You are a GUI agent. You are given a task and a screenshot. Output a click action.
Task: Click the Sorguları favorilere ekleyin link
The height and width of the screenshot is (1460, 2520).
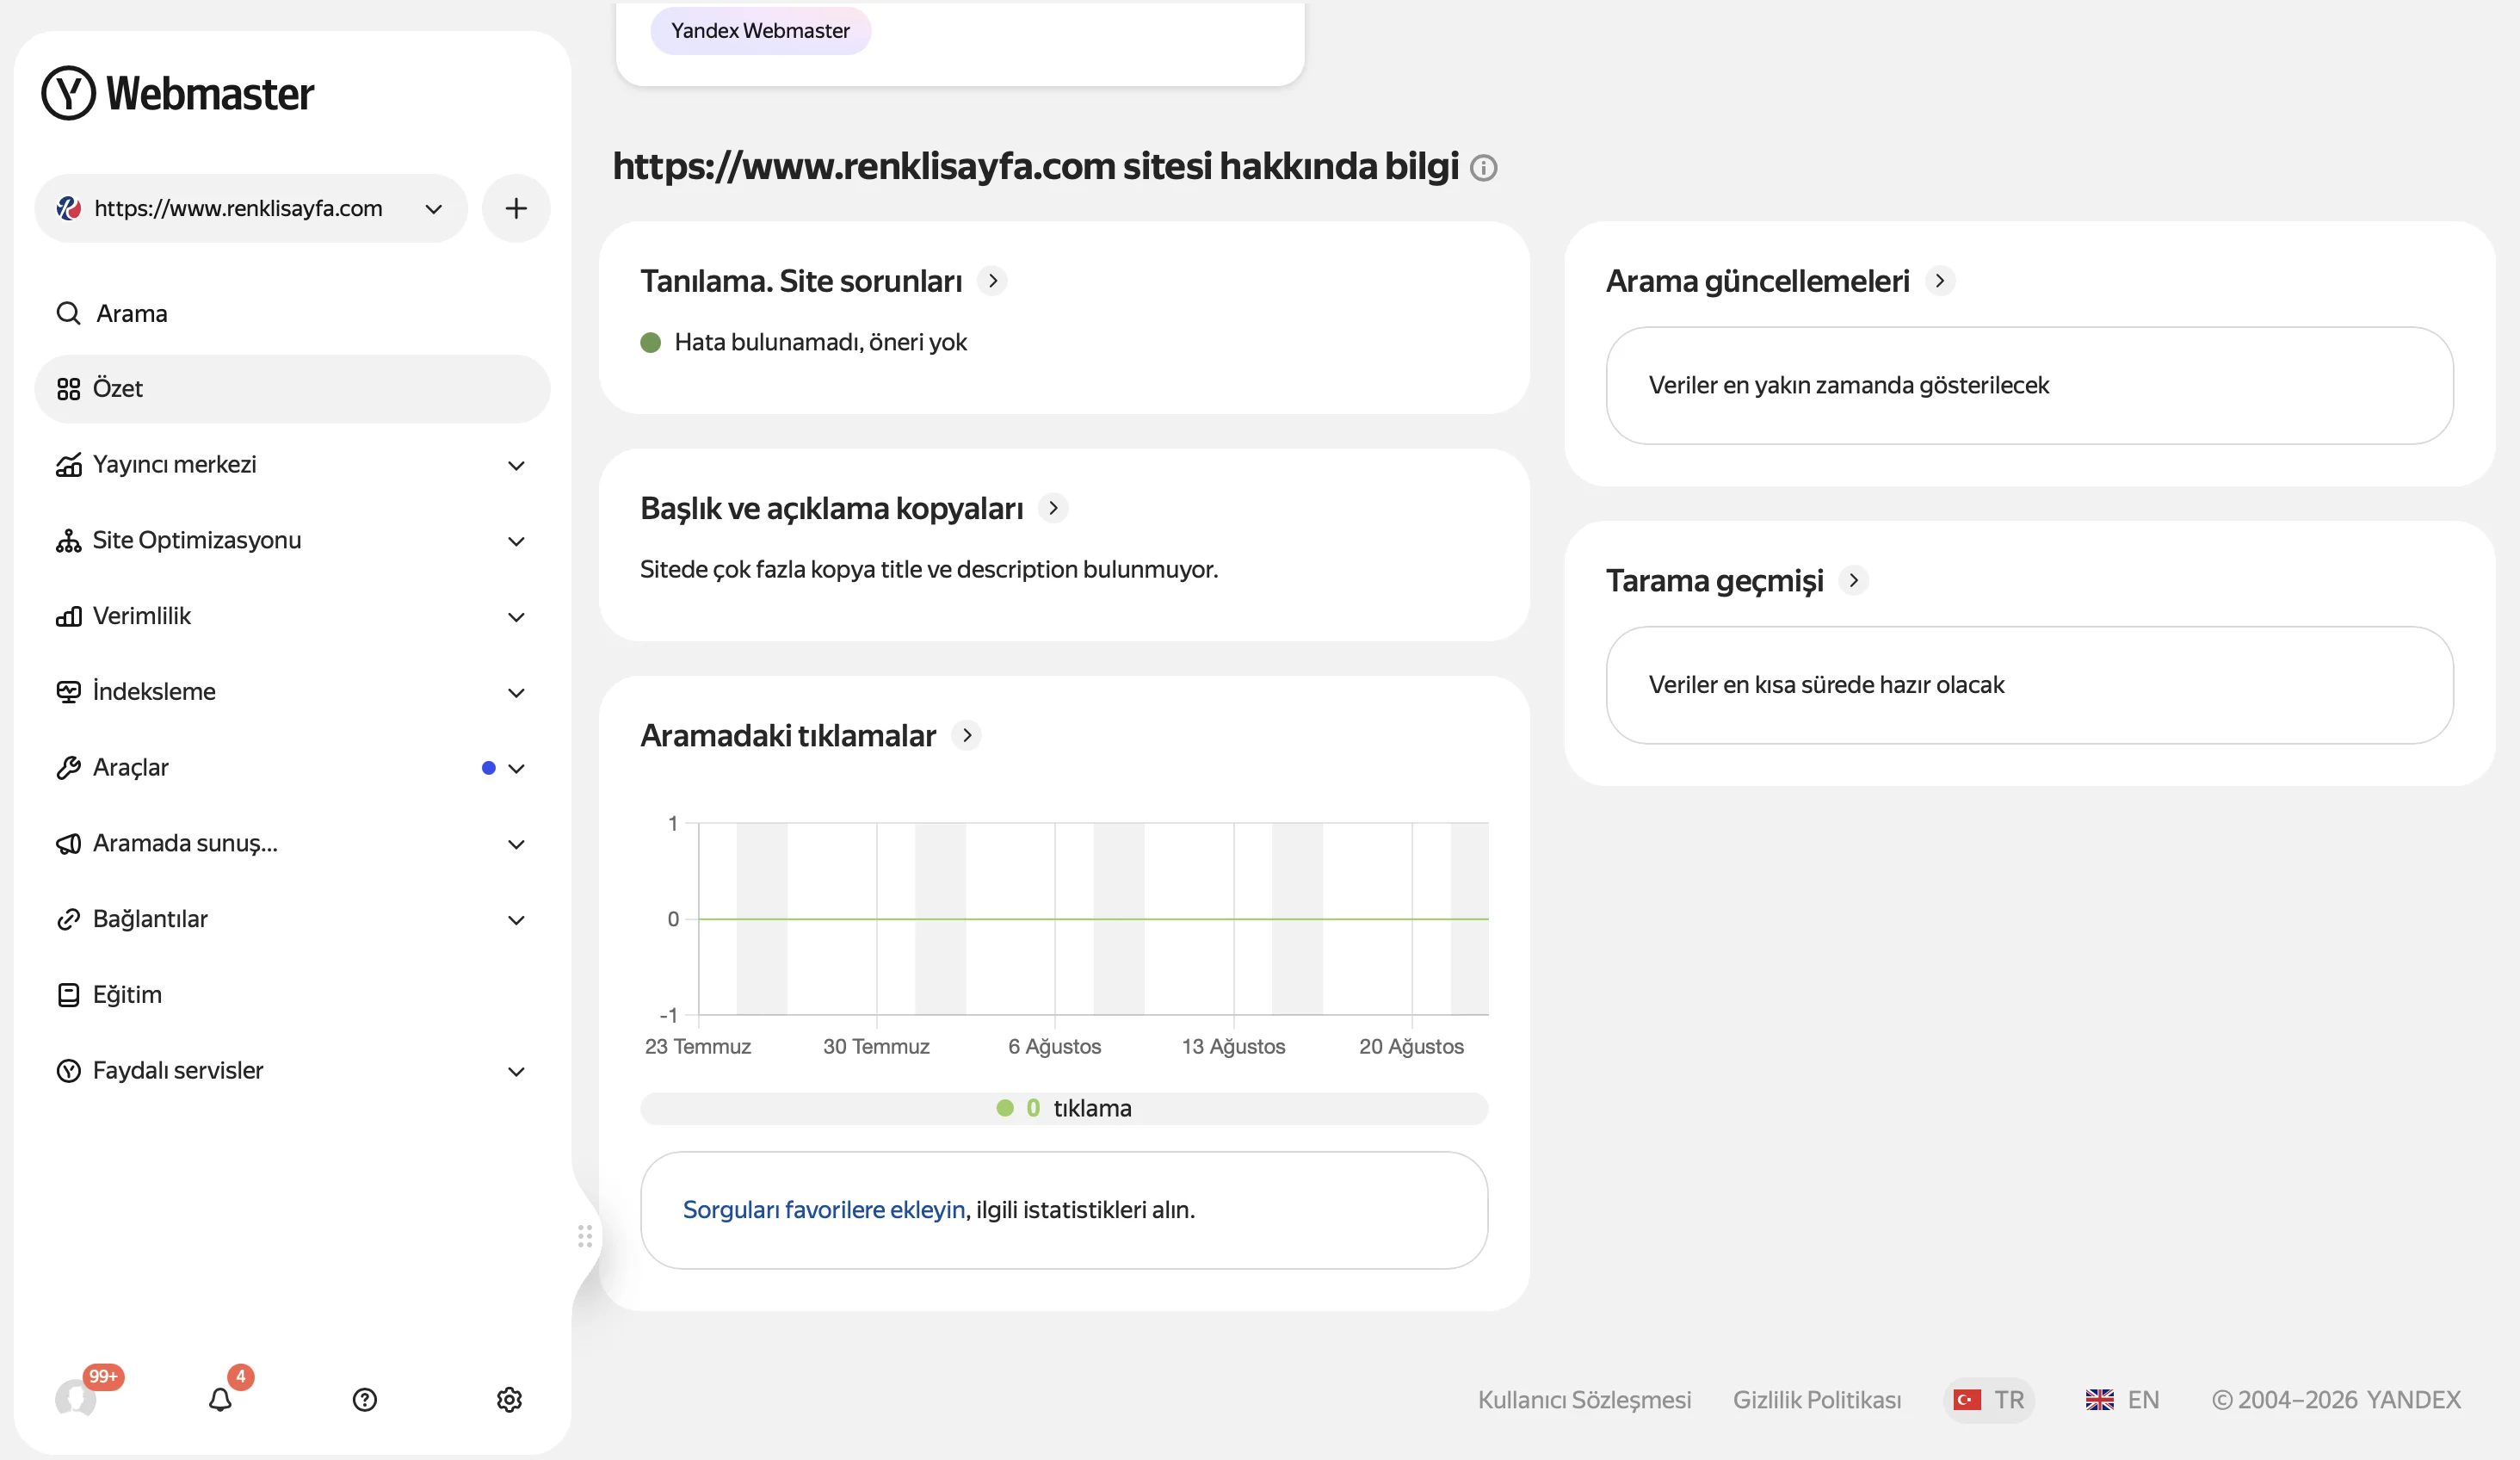pos(824,1210)
